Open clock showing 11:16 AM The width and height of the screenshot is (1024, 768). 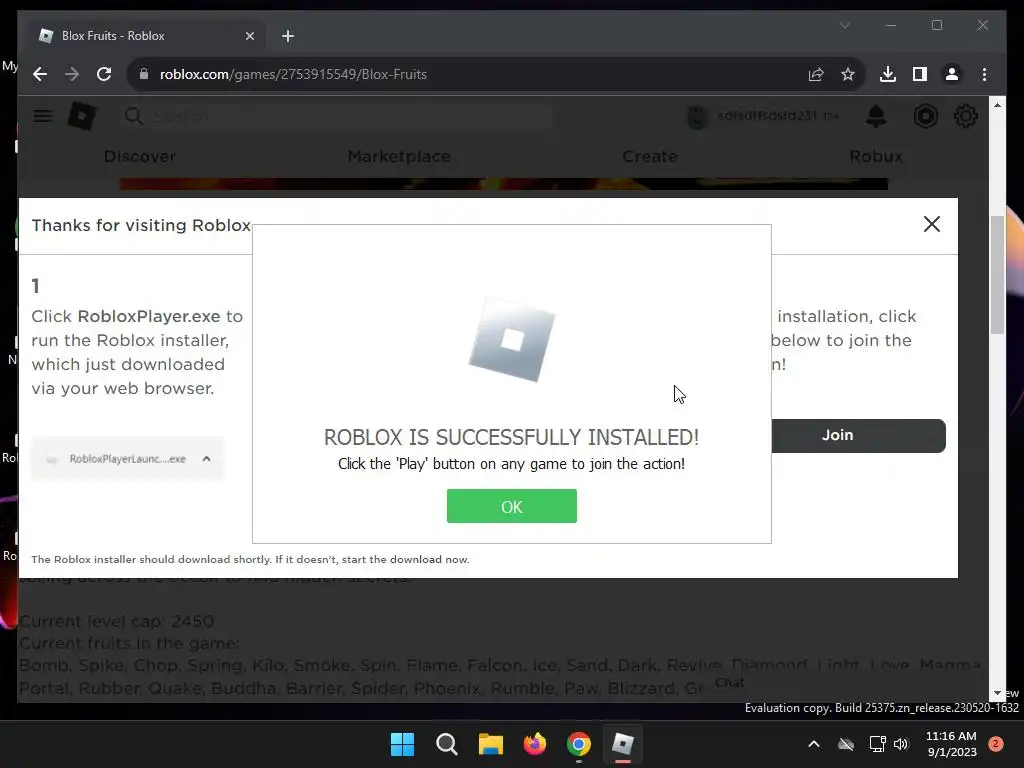pyautogui.click(x=951, y=744)
